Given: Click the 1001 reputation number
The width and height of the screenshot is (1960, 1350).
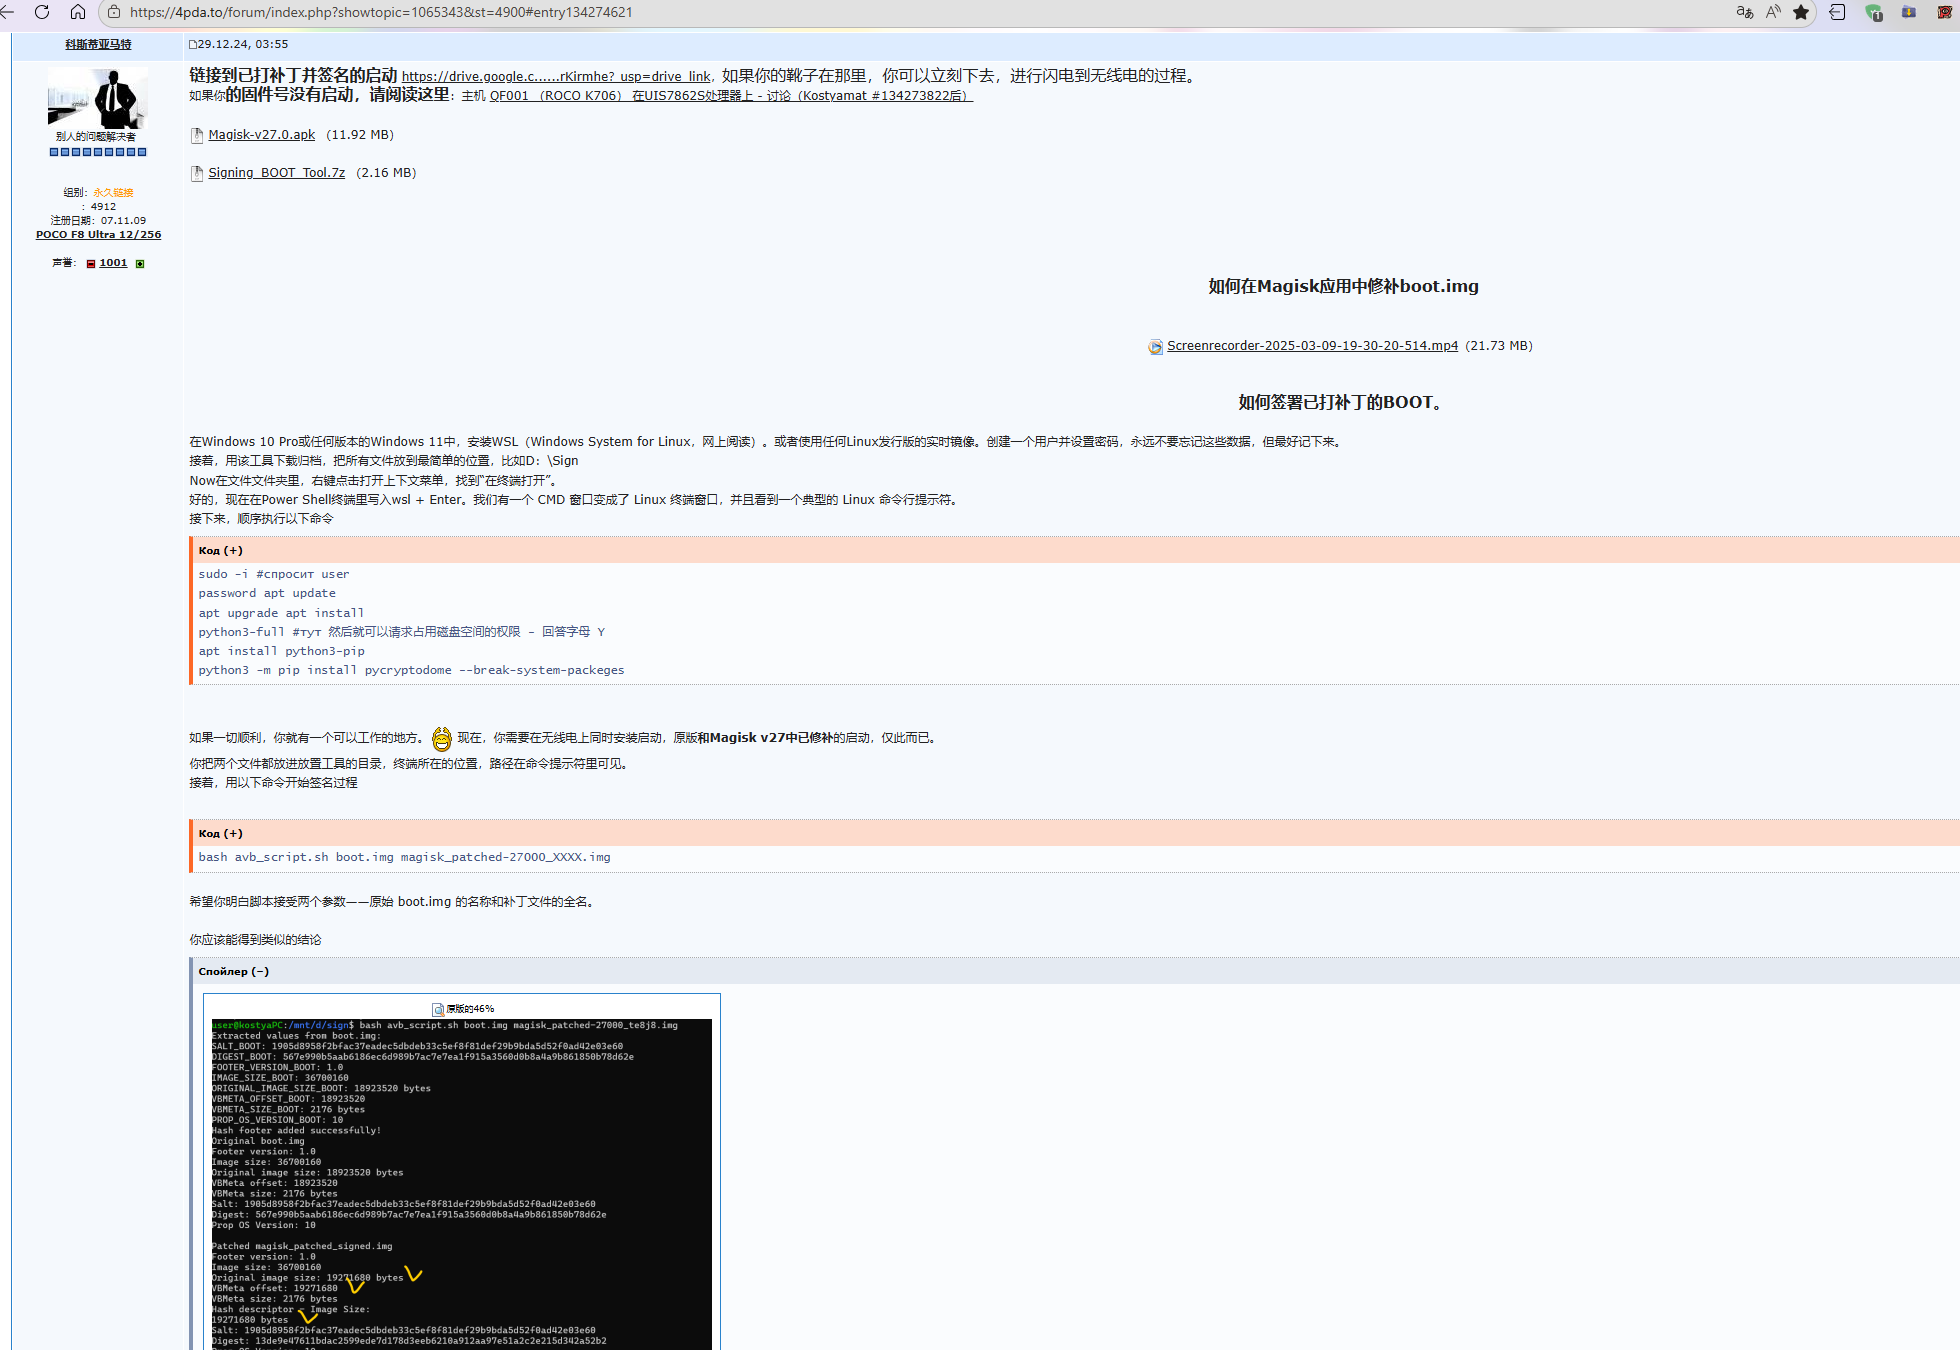Looking at the screenshot, I should tap(113, 263).
